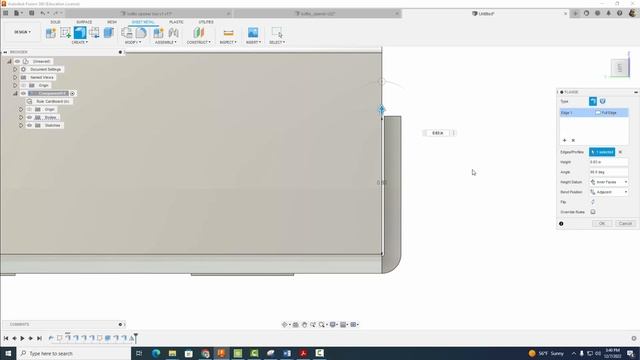The width and height of the screenshot is (640, 360).
Task: Click the Rule: Cardboard entry in browser
Action: pyautogui.click(x=52, y=101)
